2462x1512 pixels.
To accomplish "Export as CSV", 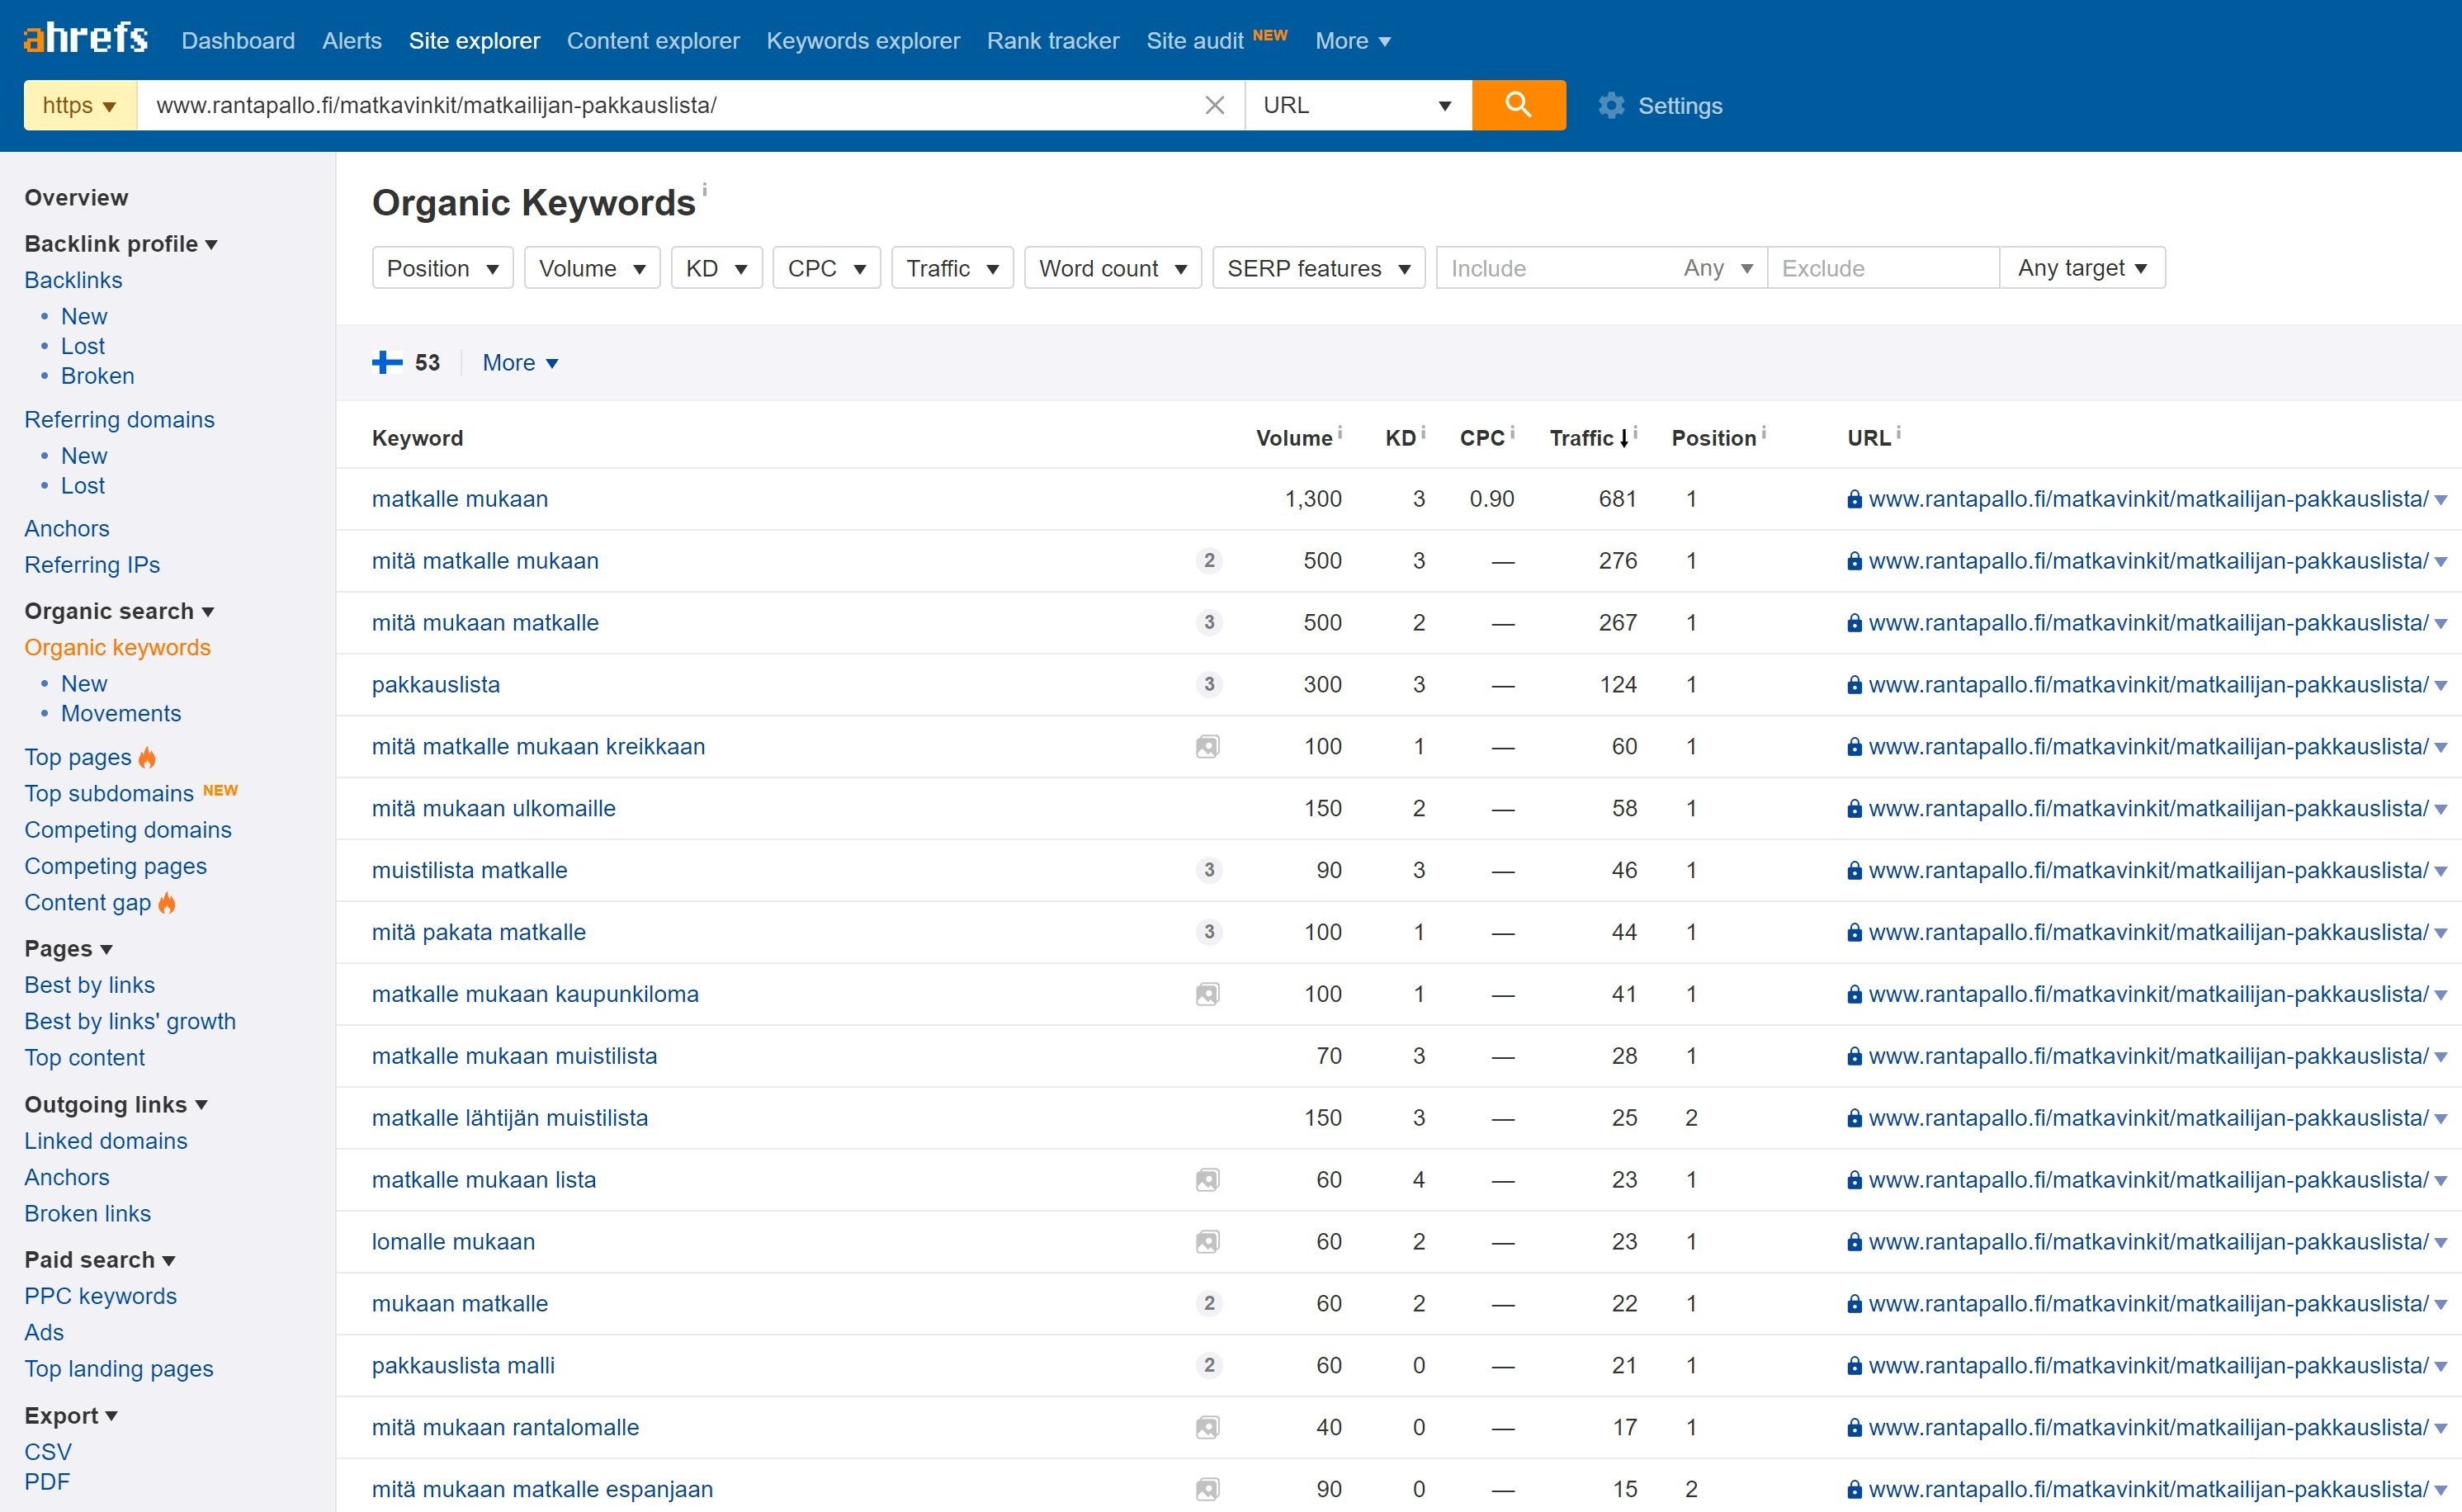I will 48,1452.
